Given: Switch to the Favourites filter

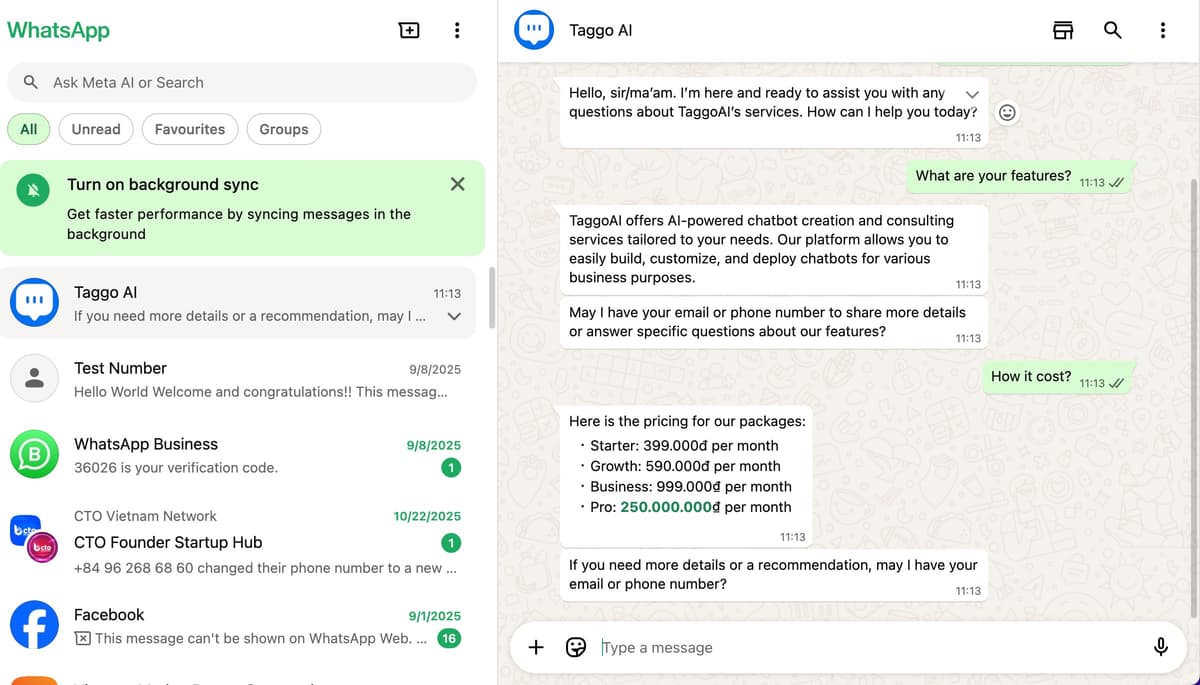Looking at the screenshot, I should pos(189,129).
